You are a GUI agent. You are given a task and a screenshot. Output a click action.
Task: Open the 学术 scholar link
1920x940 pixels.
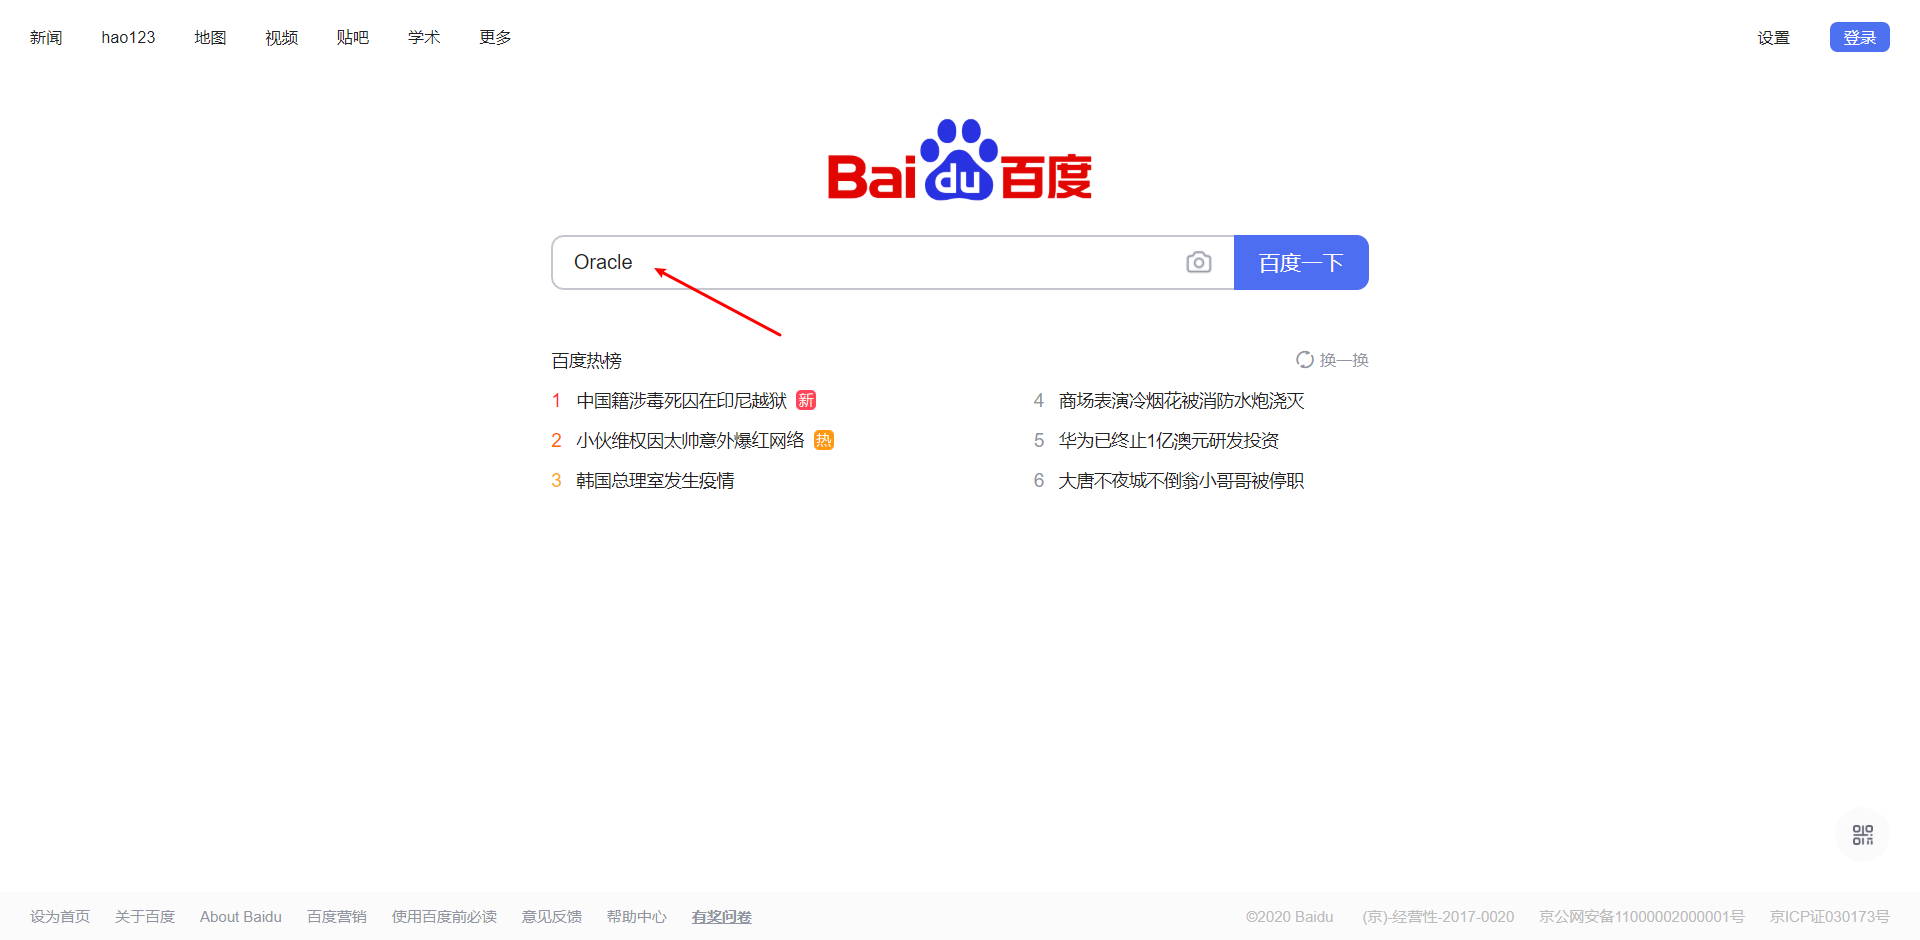point(424,37)
